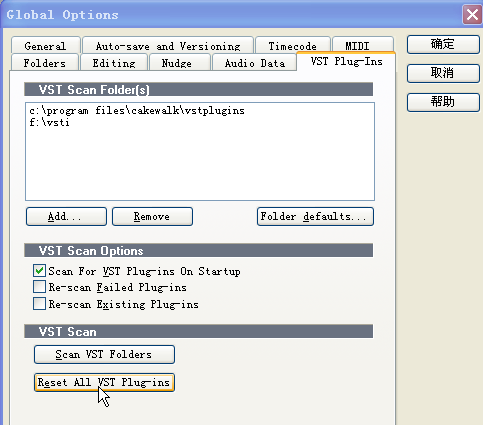Disable Scan For VST Plug-ins On Startup
The image size is (483, 425).
[39, 271]
